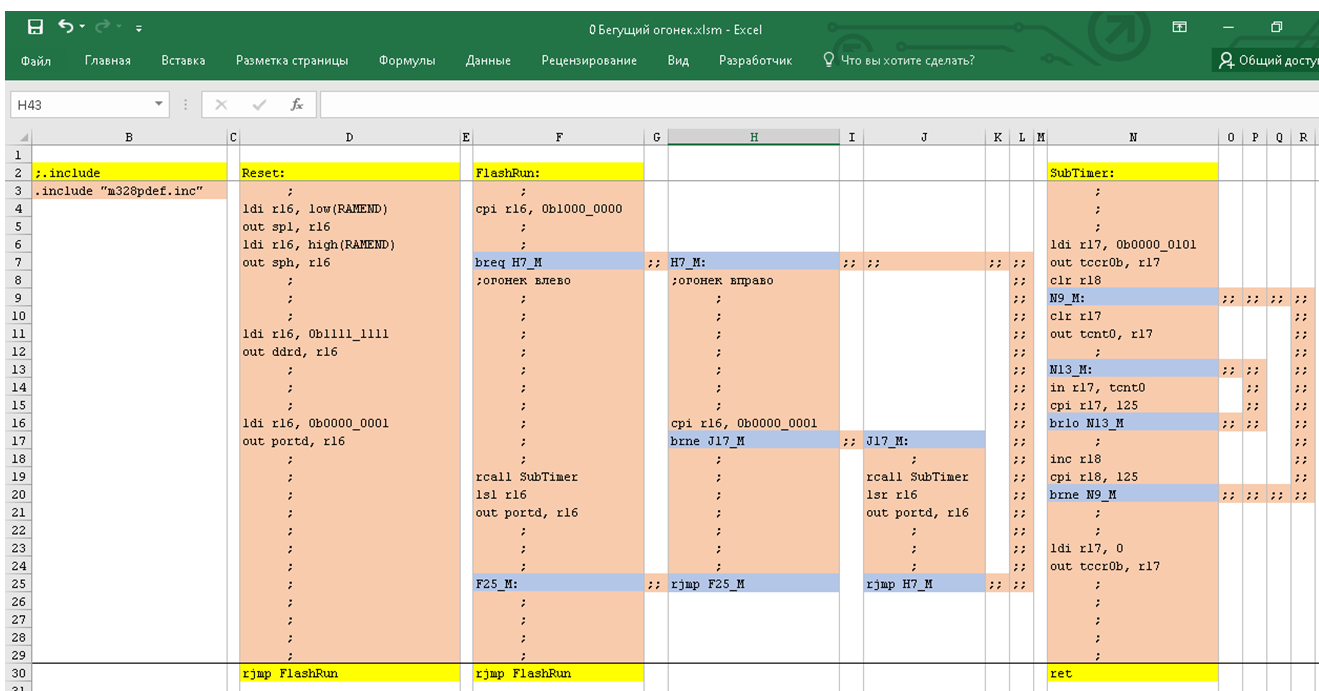Viewport: 1319px width, 691px height.
Task: Click cell 'in r17, tcnt0'
Action: (x=1133, y=388)
